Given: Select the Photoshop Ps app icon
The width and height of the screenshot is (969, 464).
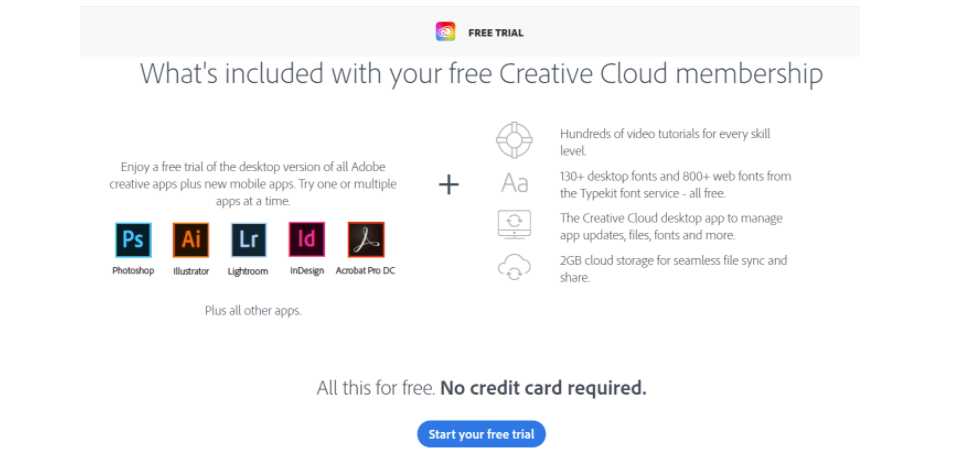Looking at the screenshot, I should click(x=133, y=240).
